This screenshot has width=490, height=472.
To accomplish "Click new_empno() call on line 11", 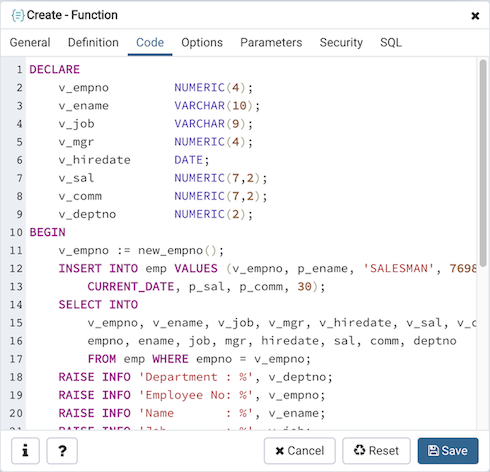I will 177,250.
